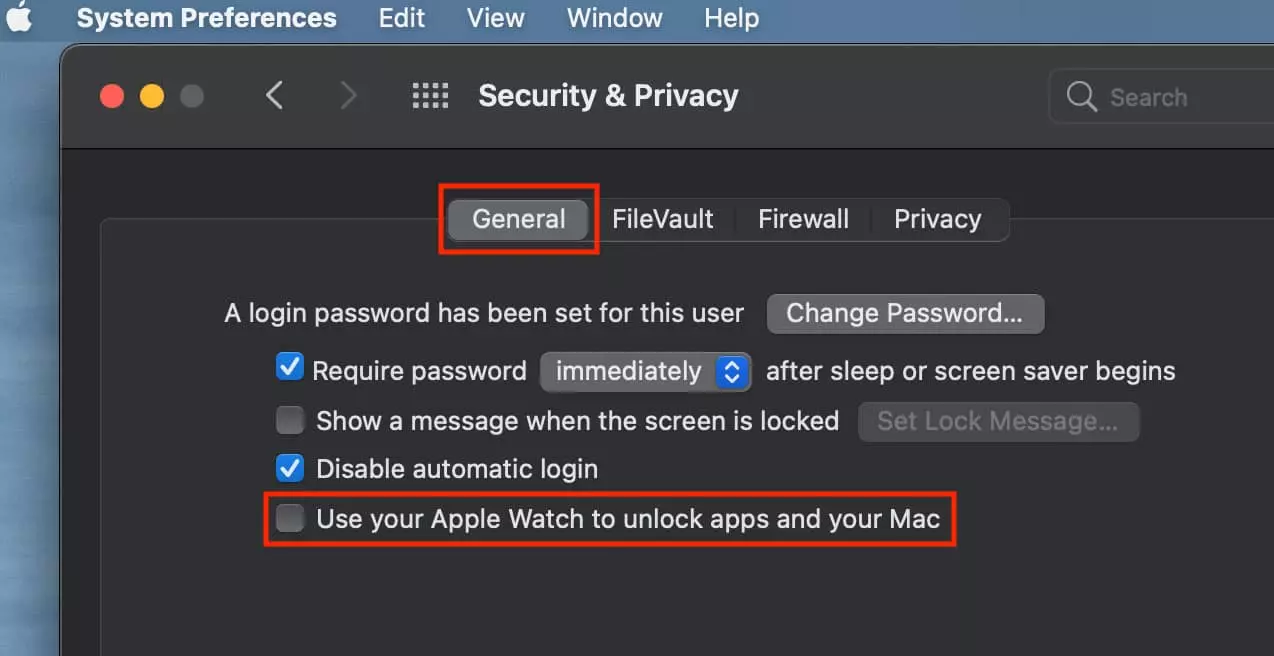Open the stepper arrows on the immediately selector
The width and height of the screenshot is (1274, 656).
pos(733,371)
